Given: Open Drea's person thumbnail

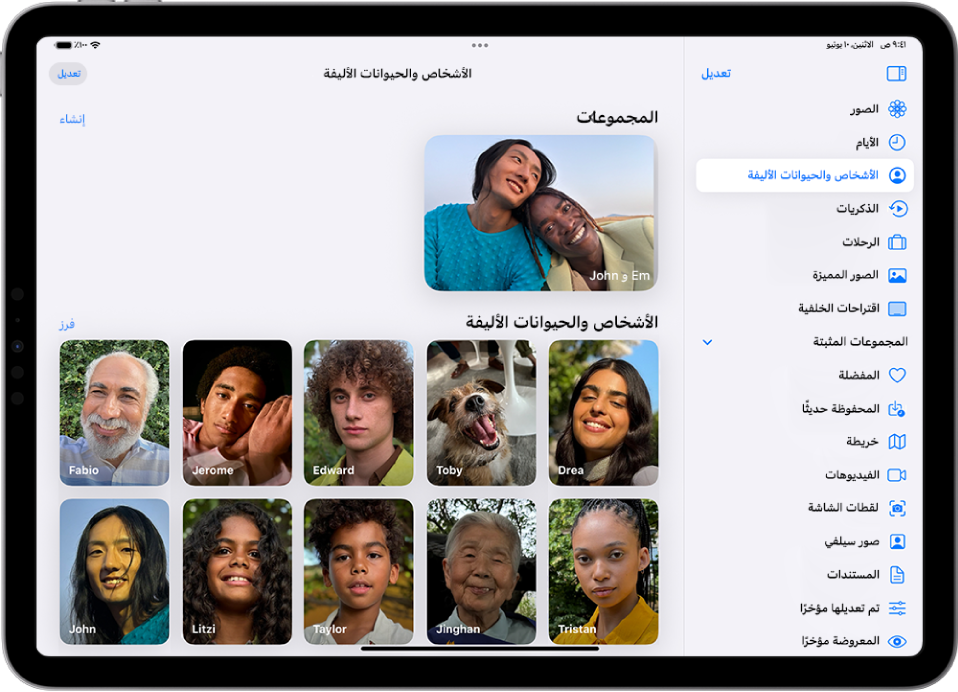Looking at the screenshot, I should click(604, 413).
